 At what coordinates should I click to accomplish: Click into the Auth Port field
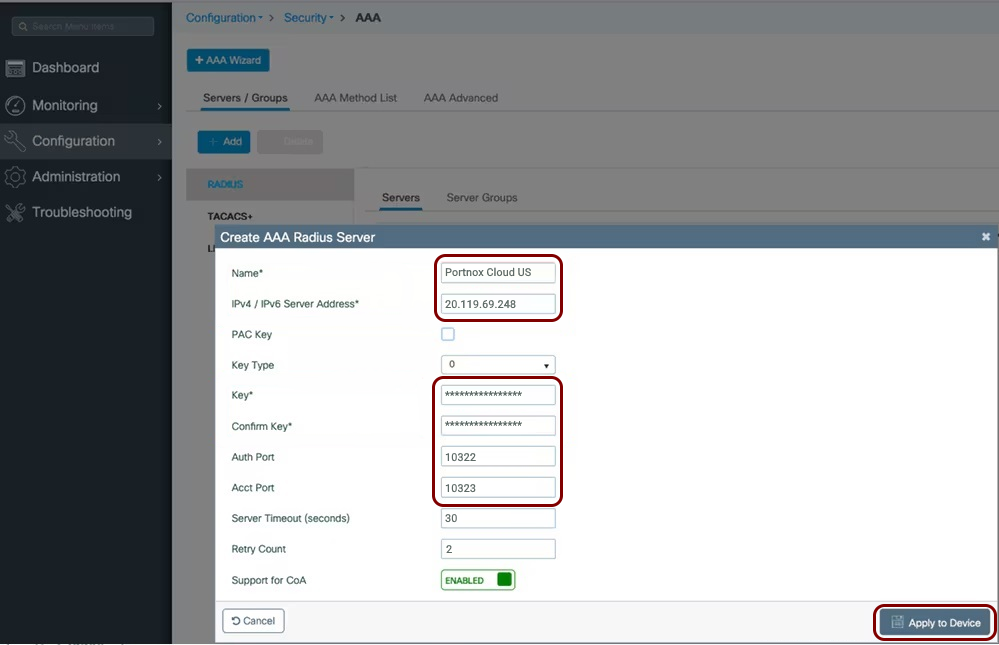pos(498,457)
